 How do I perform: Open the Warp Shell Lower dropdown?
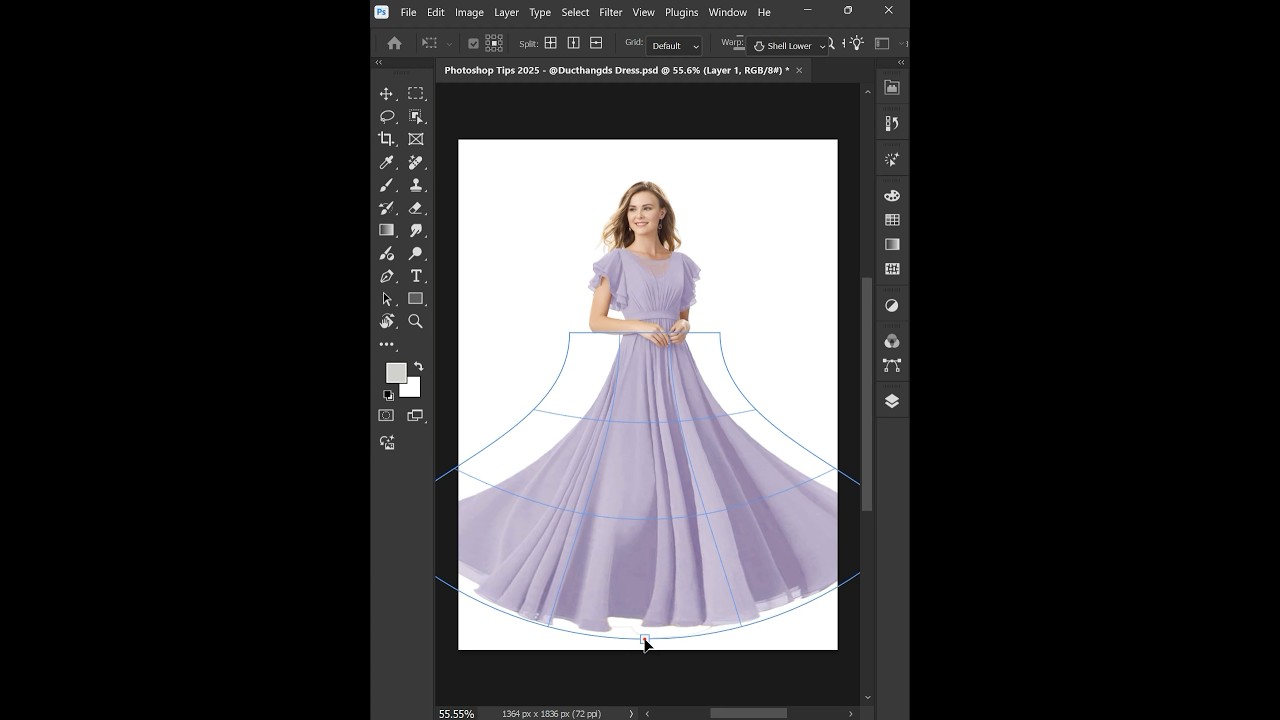(789, 45)
